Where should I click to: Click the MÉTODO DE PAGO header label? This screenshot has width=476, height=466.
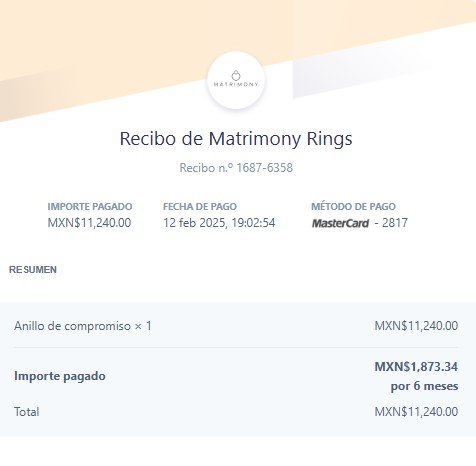point(353,206)
